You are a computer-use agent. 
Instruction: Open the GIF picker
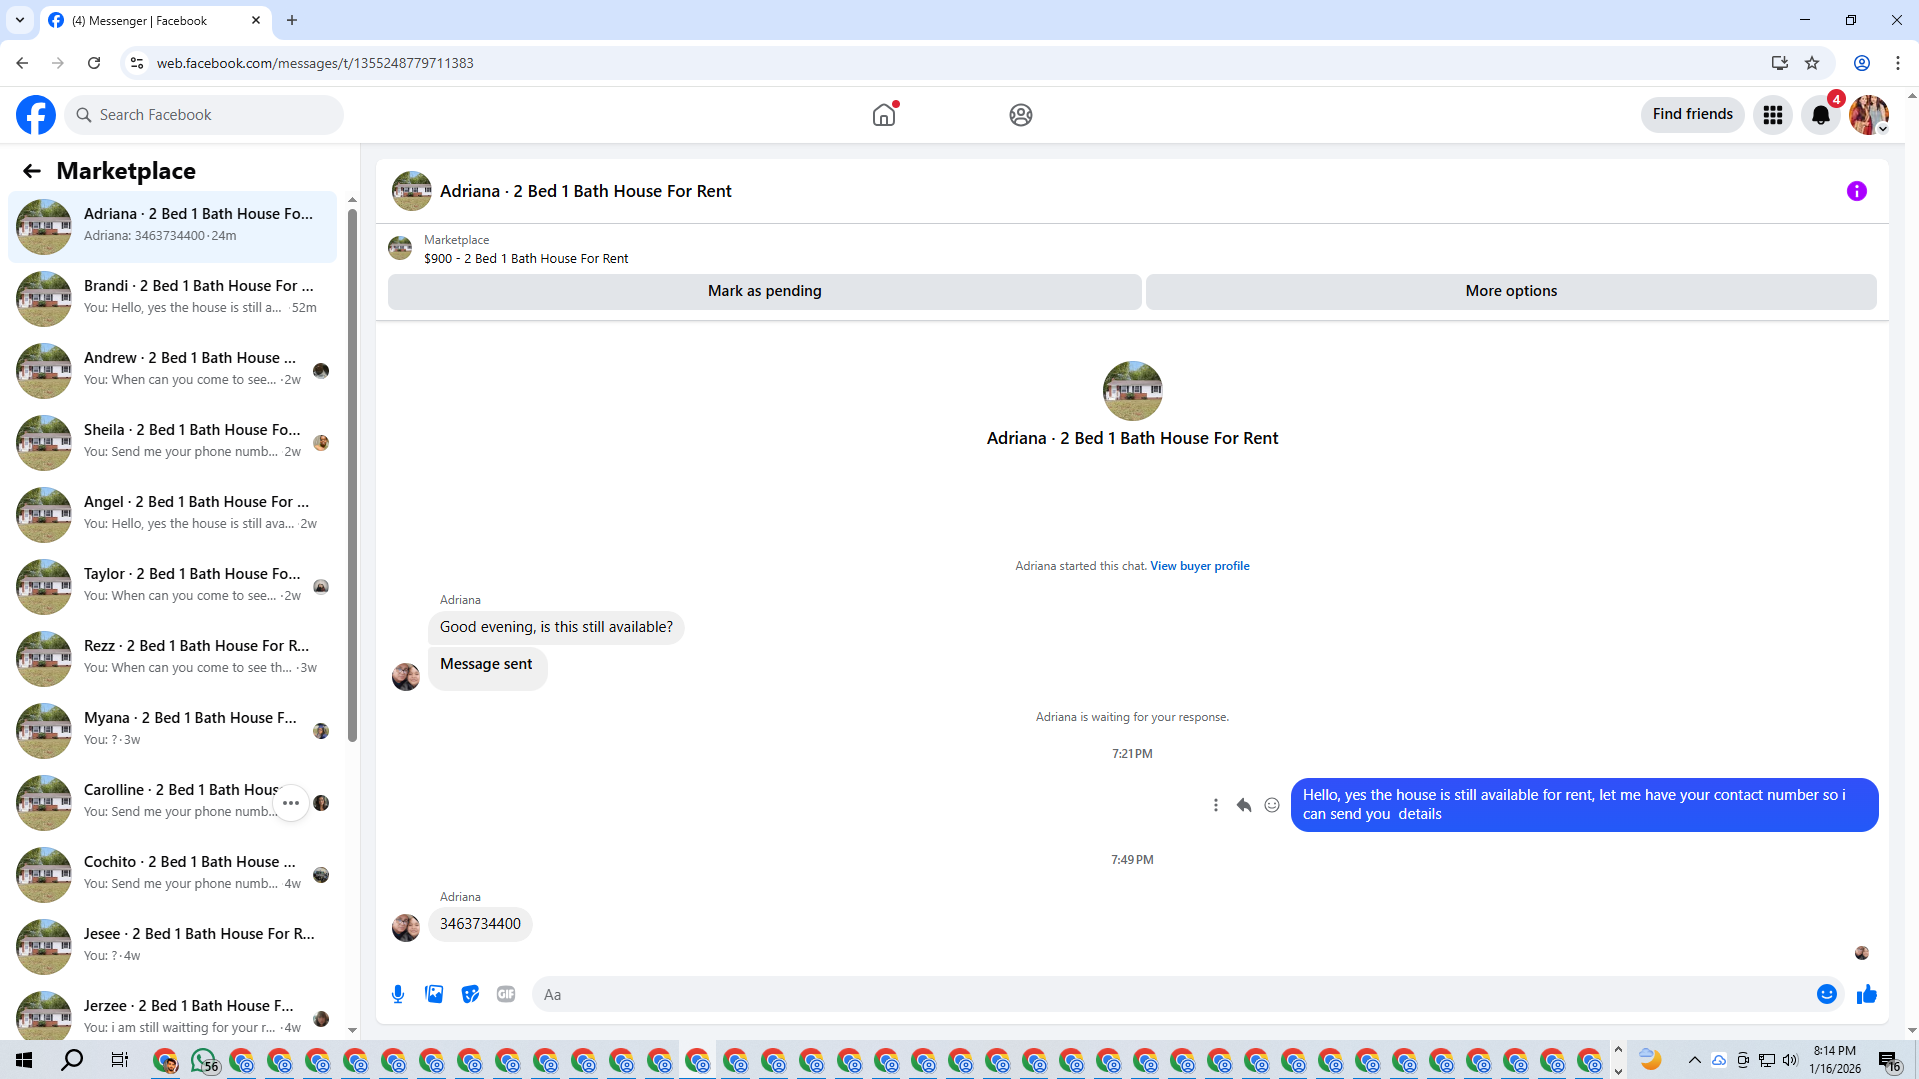506,994
